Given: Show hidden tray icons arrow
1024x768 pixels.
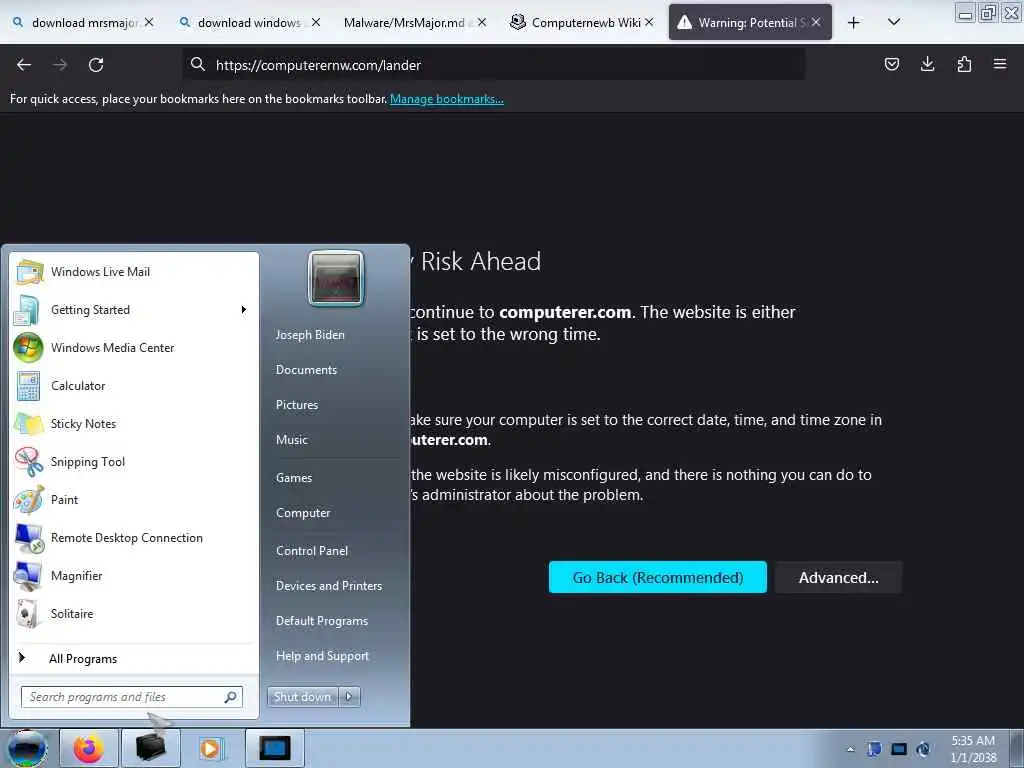Looking at the screenshot, I should coord(850,749).
